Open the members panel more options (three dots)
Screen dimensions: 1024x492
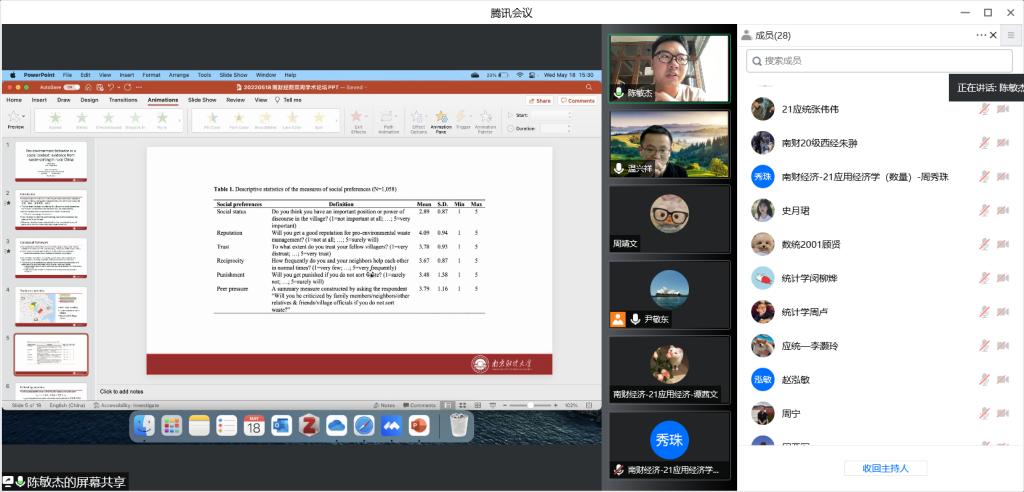click(981, 35)
